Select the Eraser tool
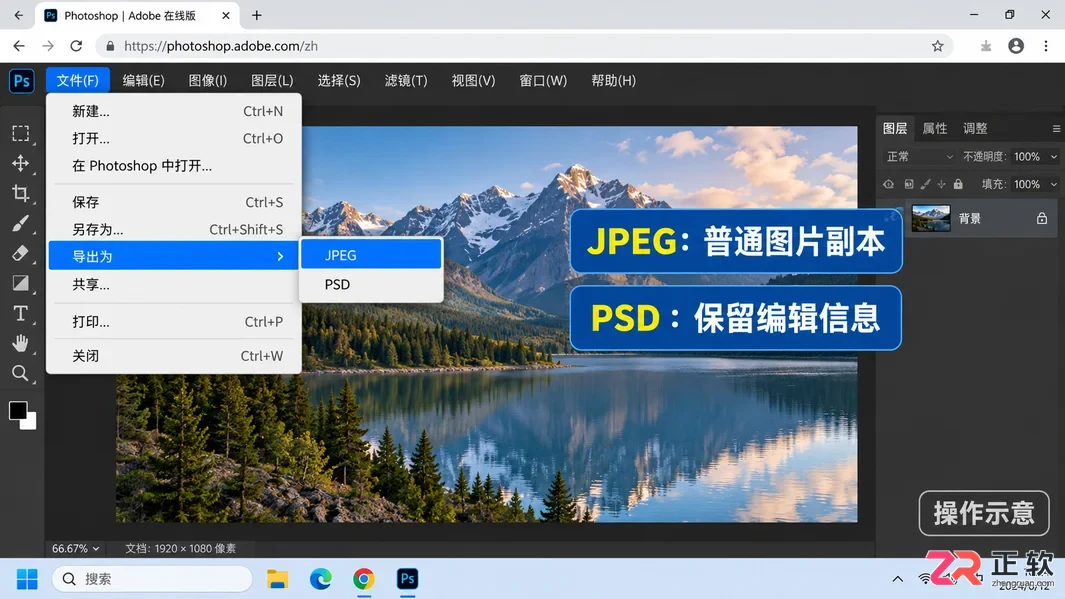The width and height of the screenshot is (1065, 599). tap(20, 253)
